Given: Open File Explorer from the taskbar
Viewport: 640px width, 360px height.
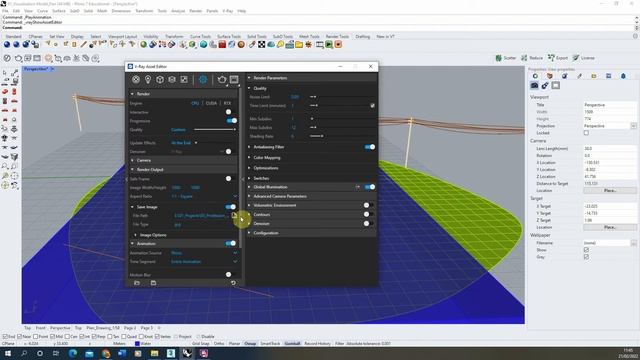Looking at the screenshot, I should point(154,353).
